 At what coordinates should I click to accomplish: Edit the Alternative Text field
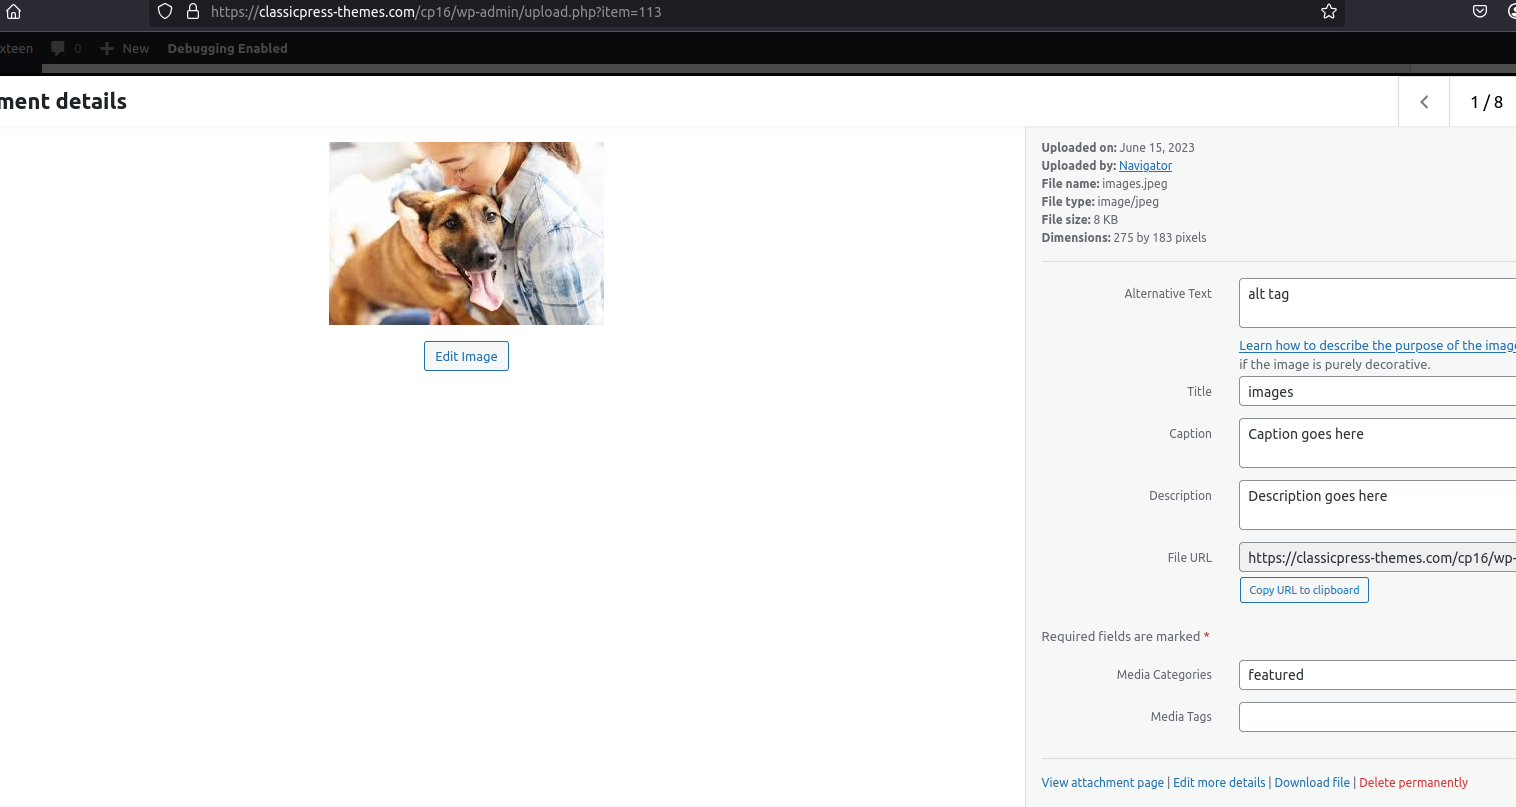click(x=1377, y=303)
